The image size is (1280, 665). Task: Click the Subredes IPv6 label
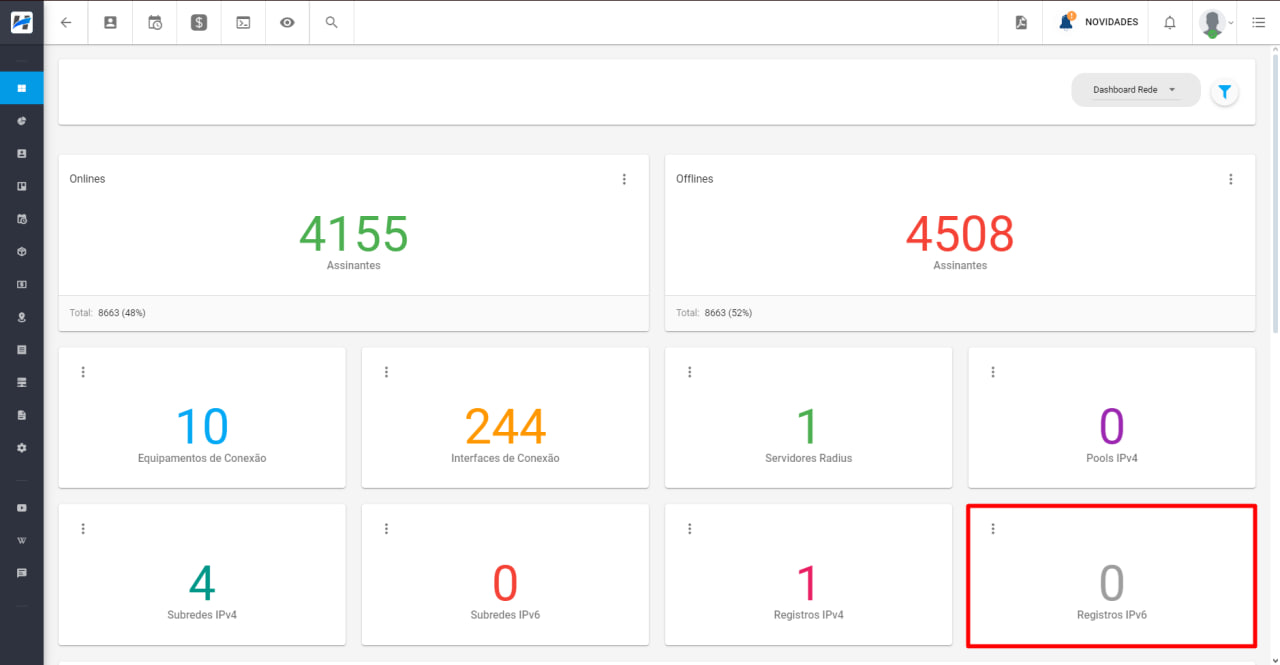pyautogui.click(x=505, y=615)
